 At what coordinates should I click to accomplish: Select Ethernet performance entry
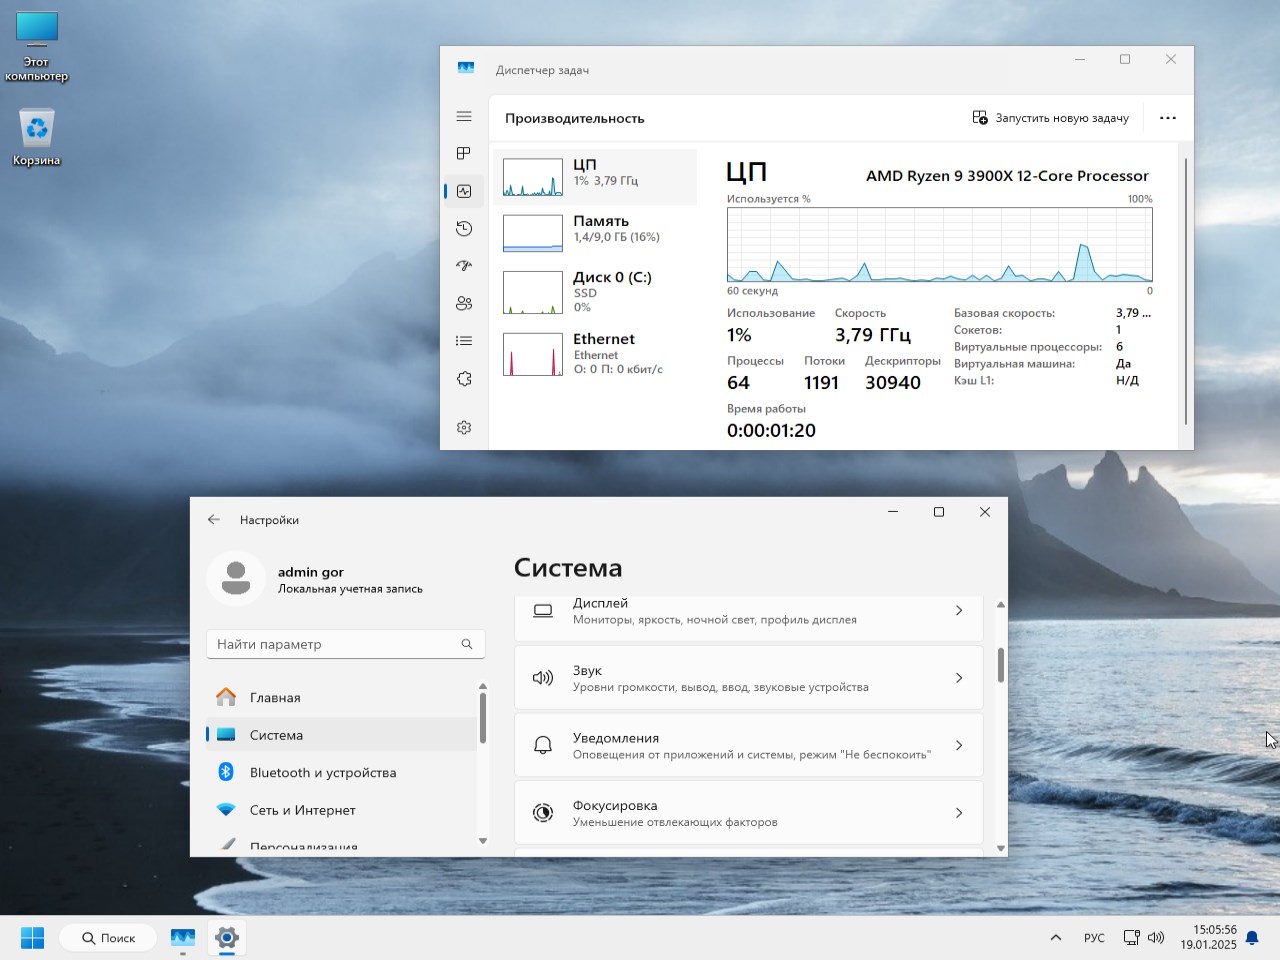point(595,355)
